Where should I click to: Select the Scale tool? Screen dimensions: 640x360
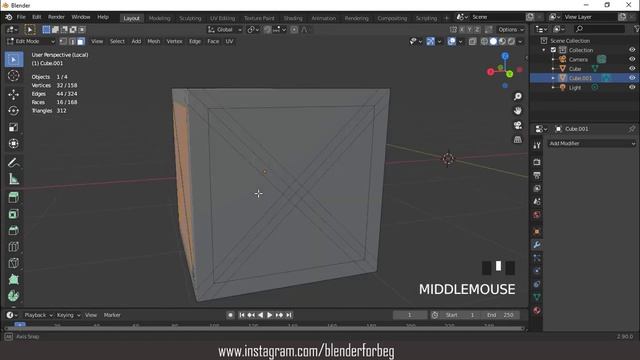tap(13, 127)
